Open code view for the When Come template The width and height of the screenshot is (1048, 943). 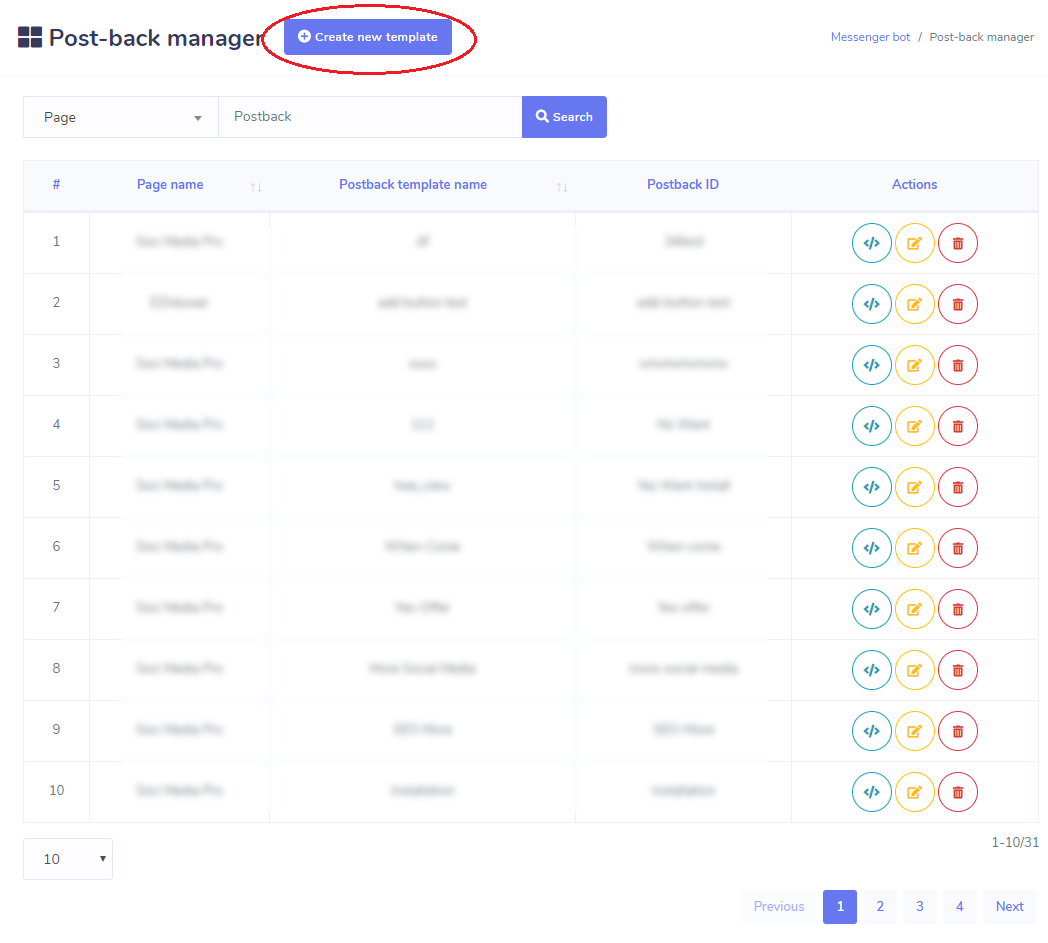[x=871, y=548]
